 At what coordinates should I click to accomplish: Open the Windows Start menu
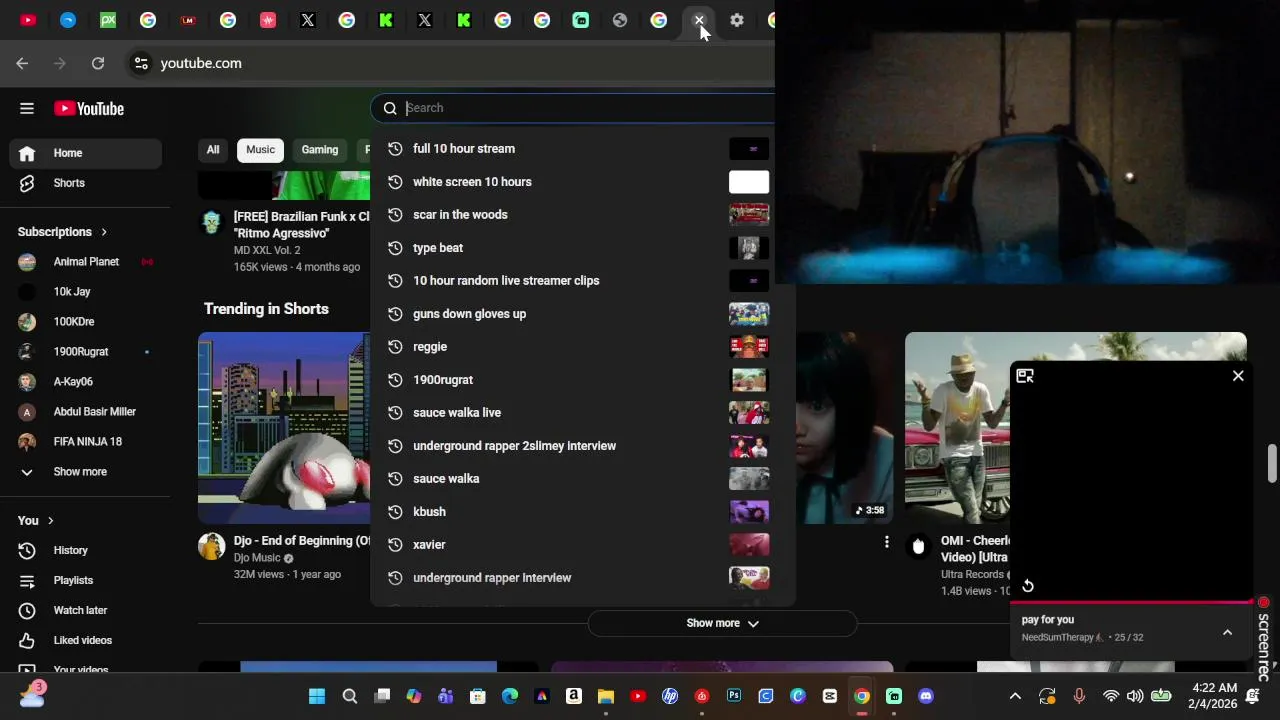pyautogui.click(x=317, y=696)
